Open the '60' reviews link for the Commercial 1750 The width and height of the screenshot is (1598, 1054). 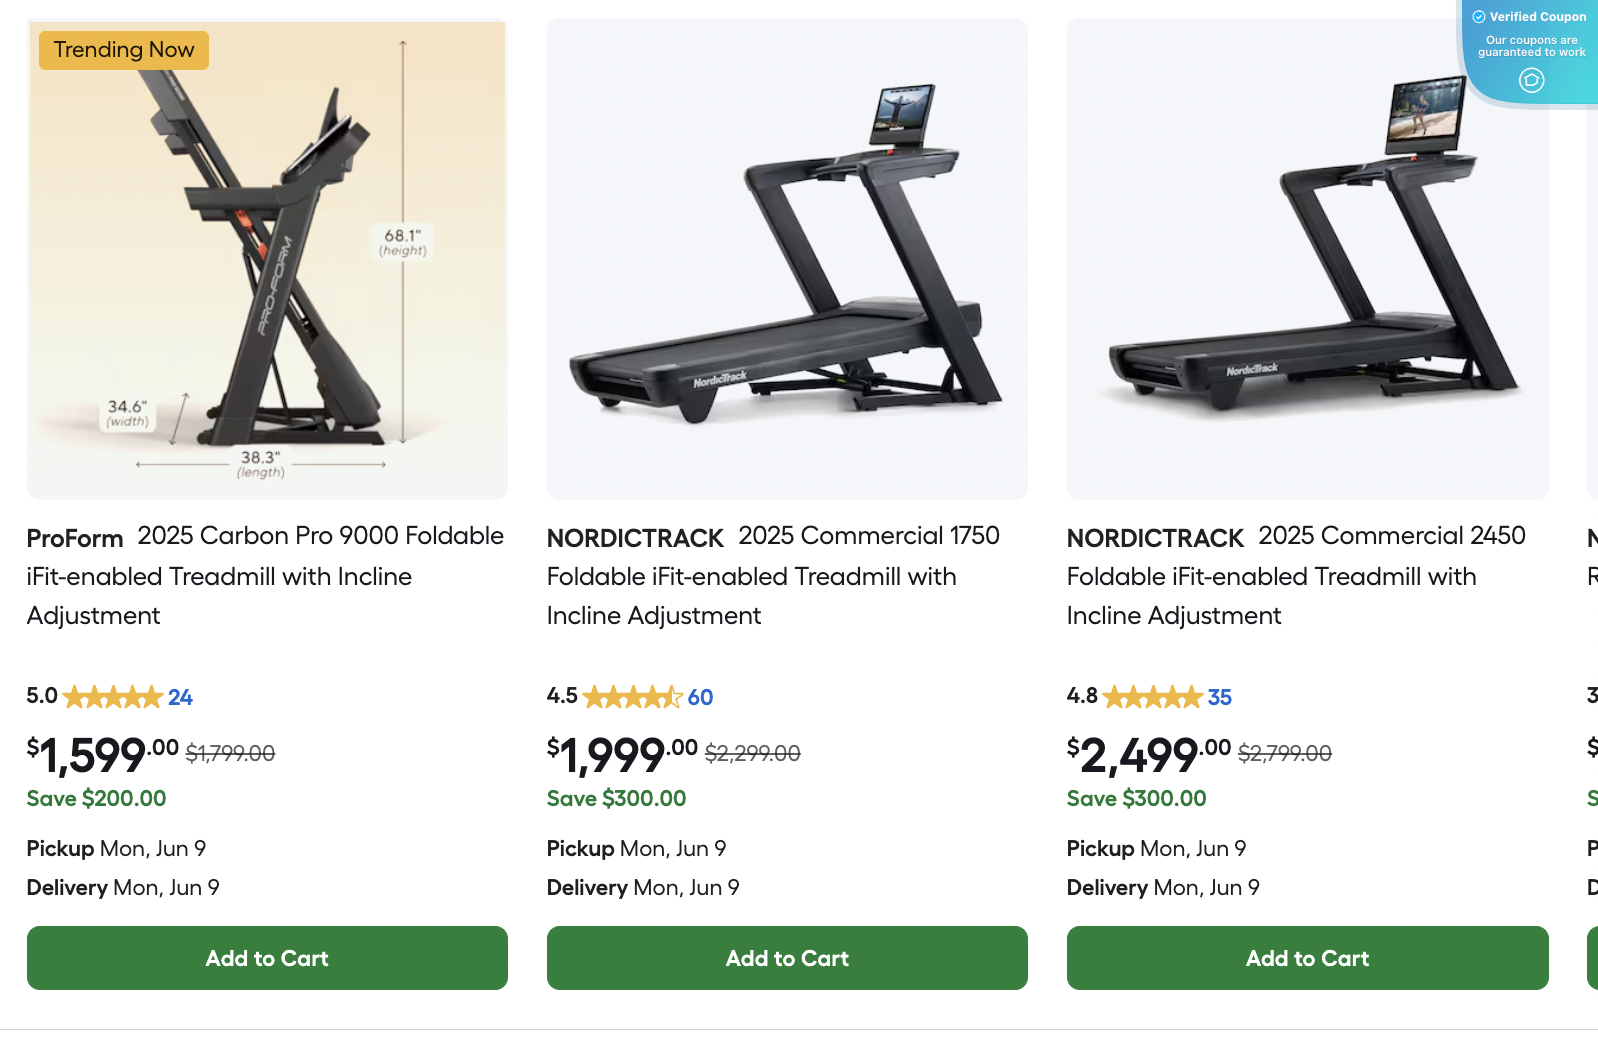click(x=700, y=697)
